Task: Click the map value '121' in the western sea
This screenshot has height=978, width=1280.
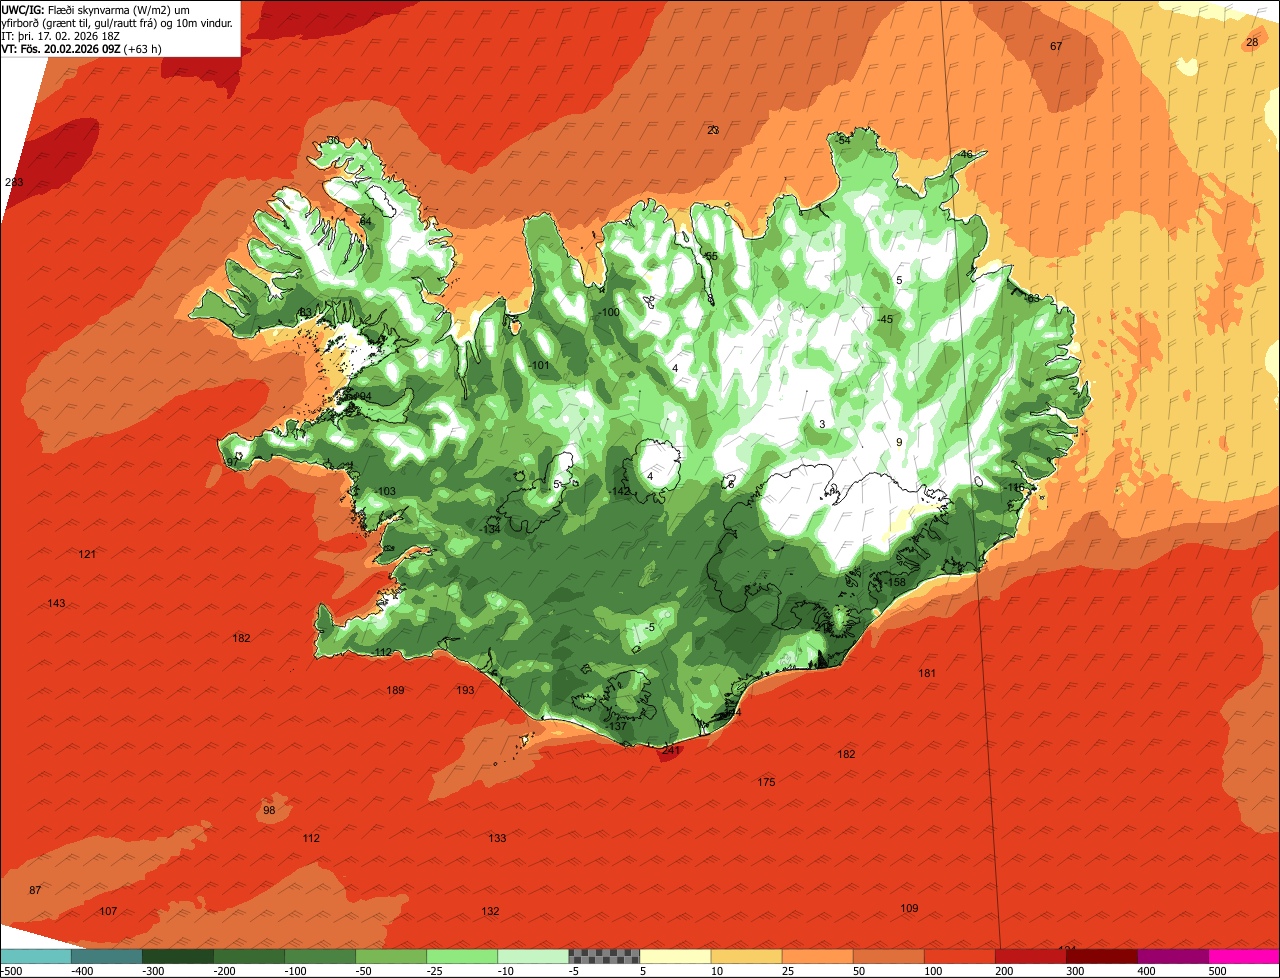Action: pos(87,554)
